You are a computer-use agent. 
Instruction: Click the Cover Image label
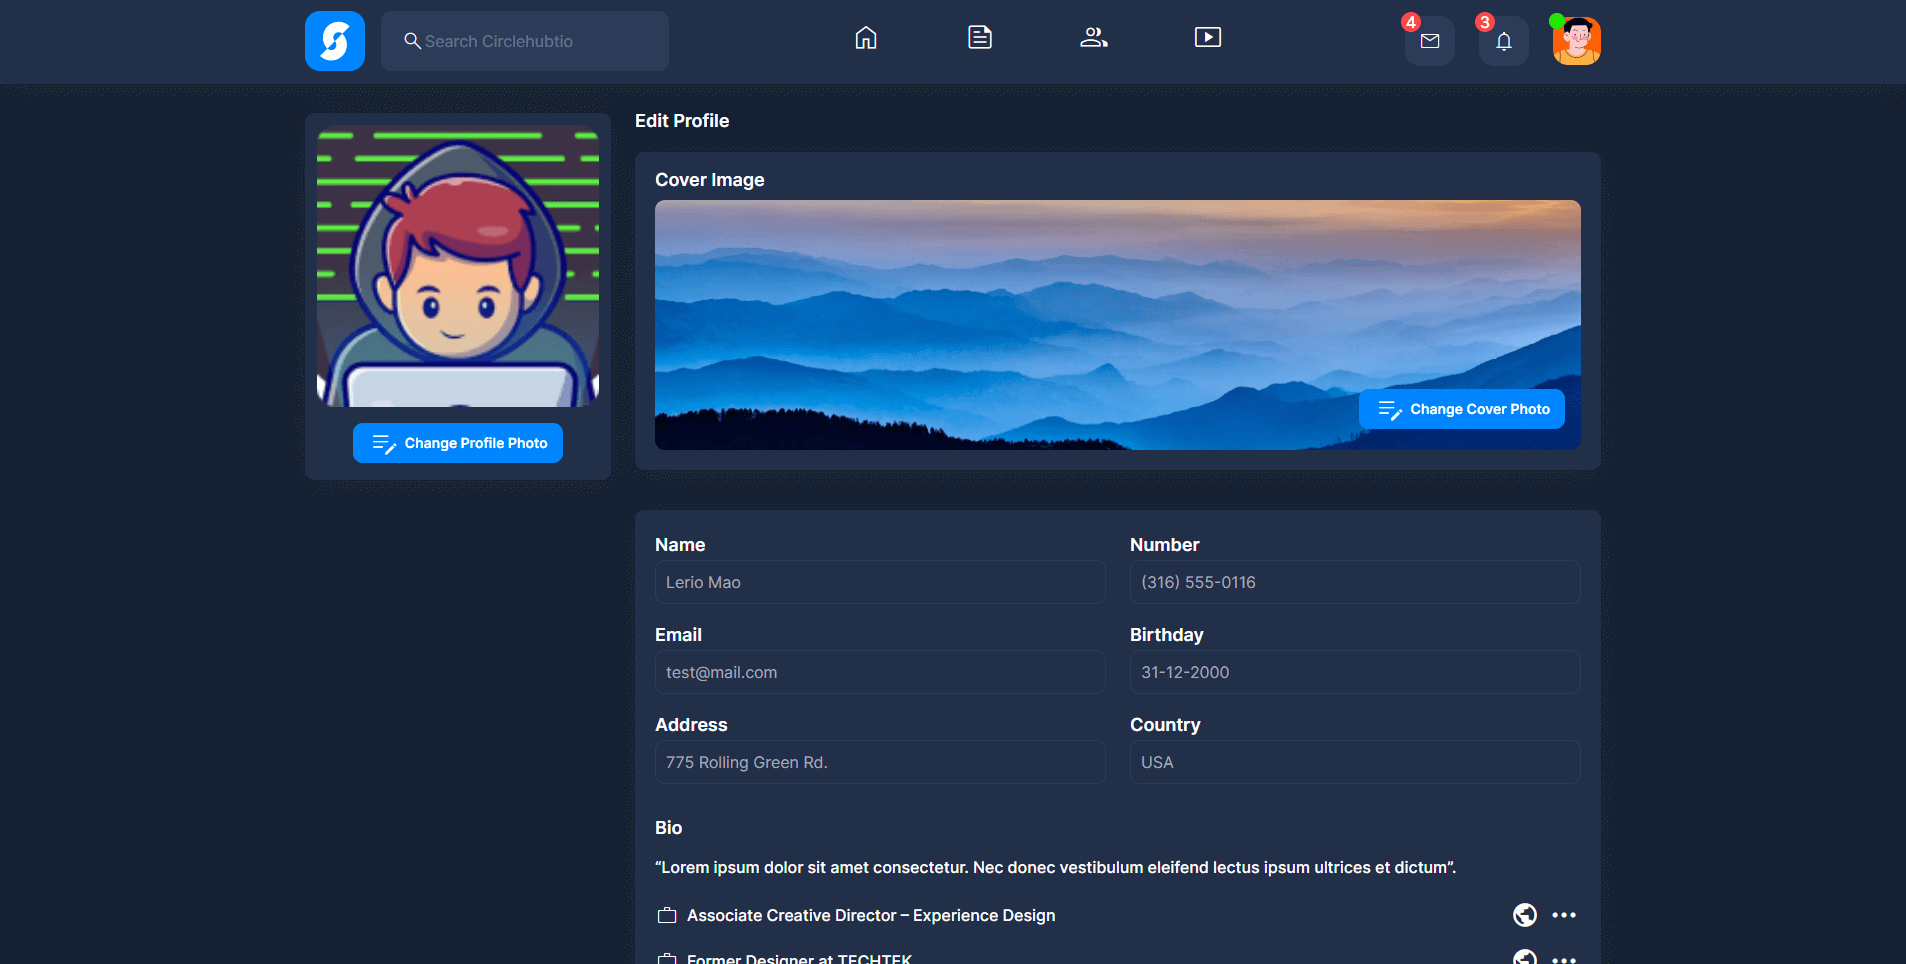pos(710,180)
